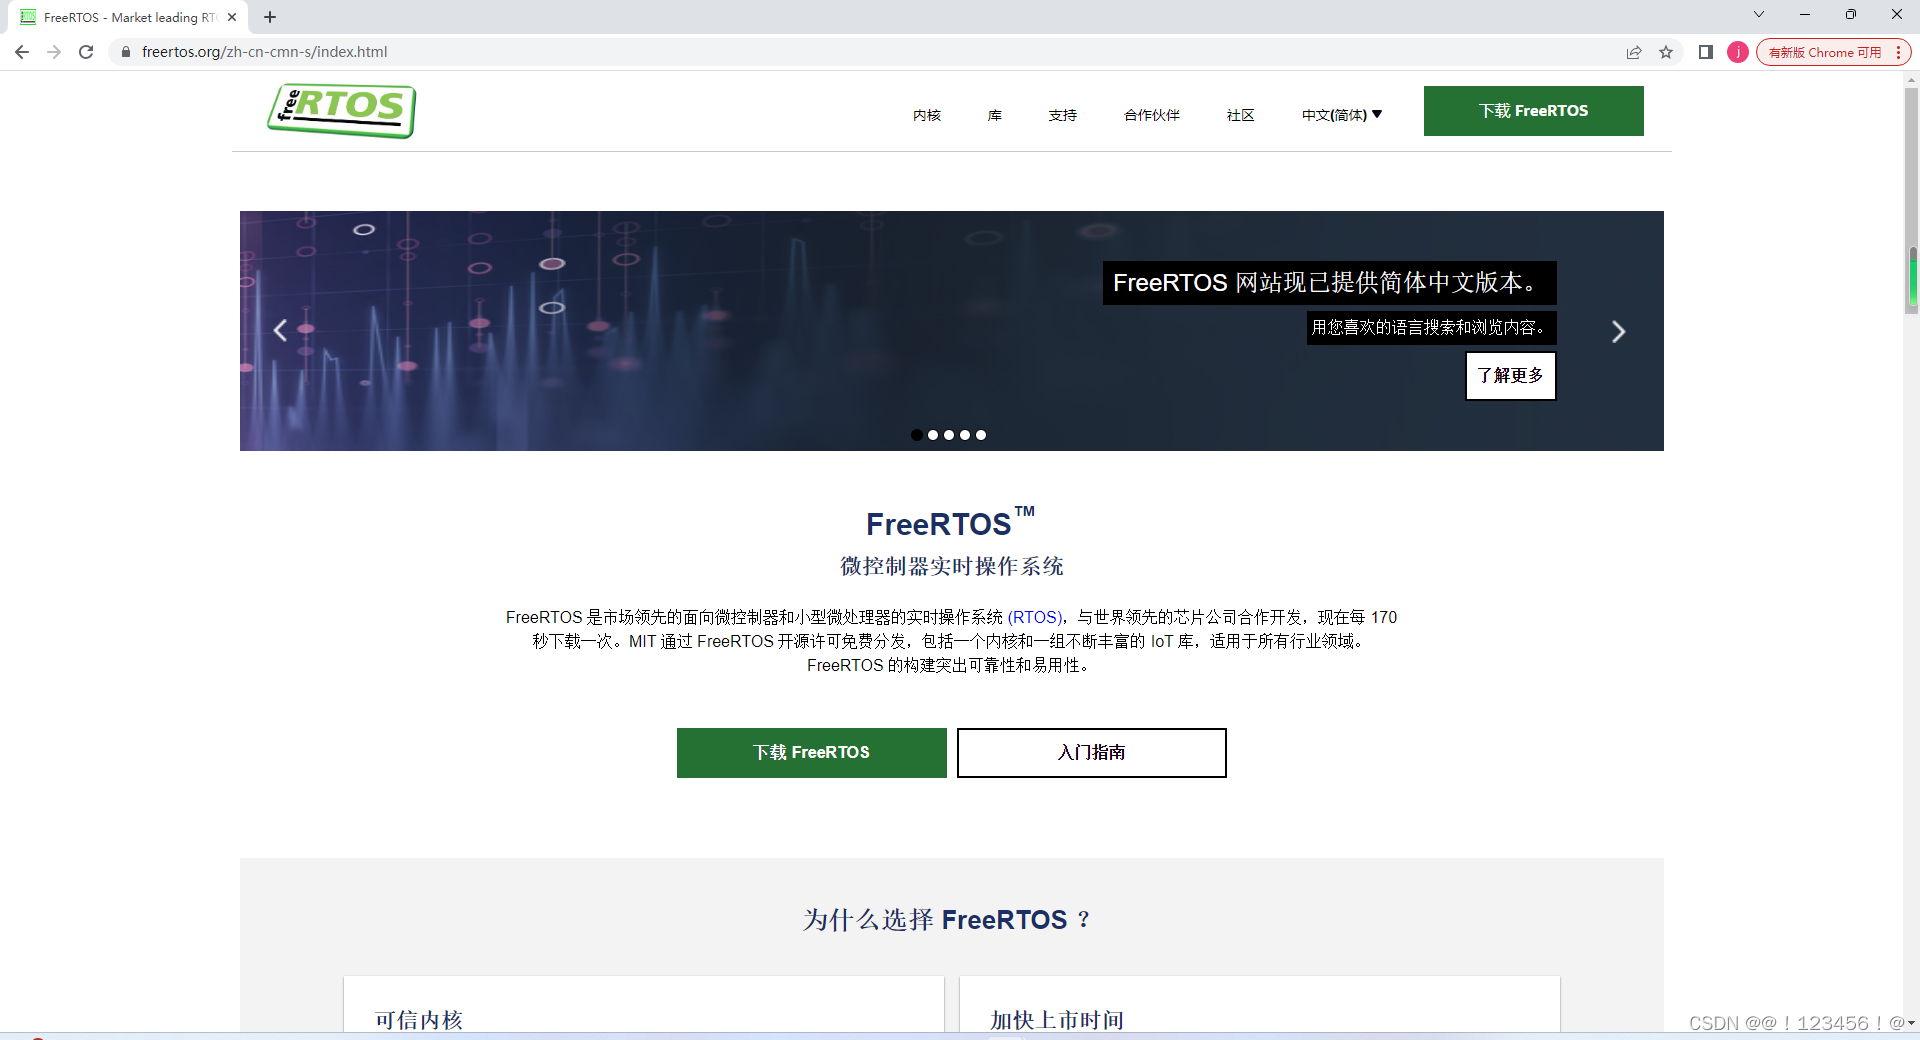Select second carousel dot indicator
Viewport: 1920px width, 1040px height.
933,435
